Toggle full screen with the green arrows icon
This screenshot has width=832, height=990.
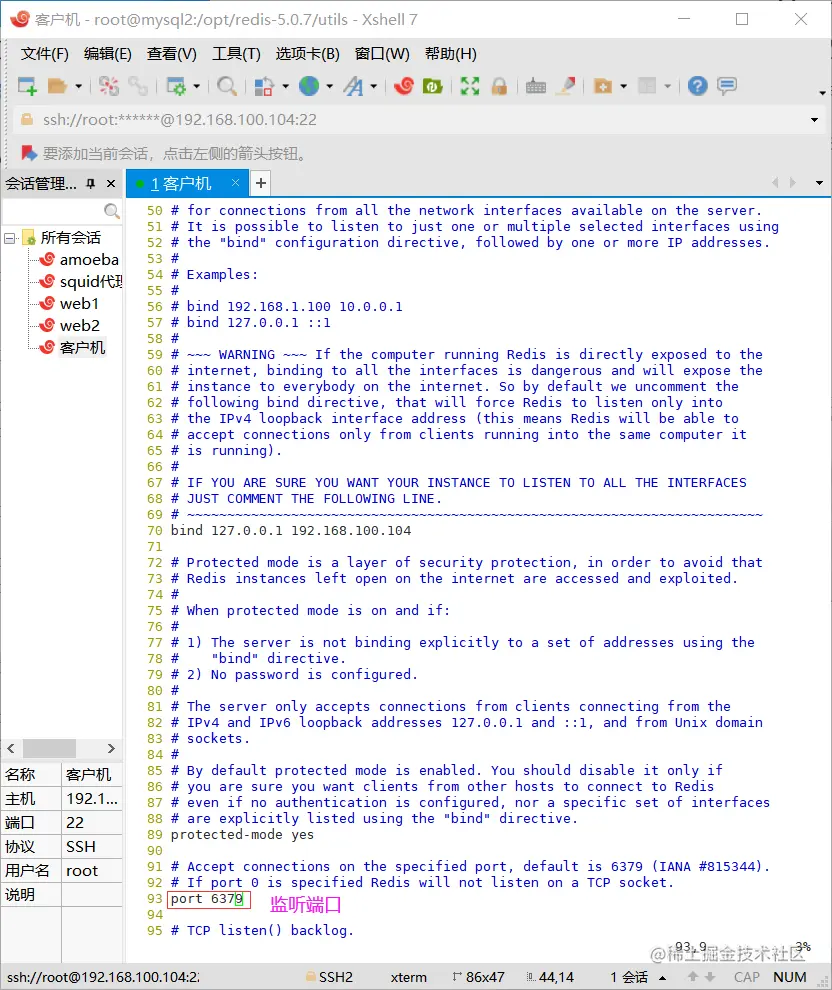pos(470,86)
